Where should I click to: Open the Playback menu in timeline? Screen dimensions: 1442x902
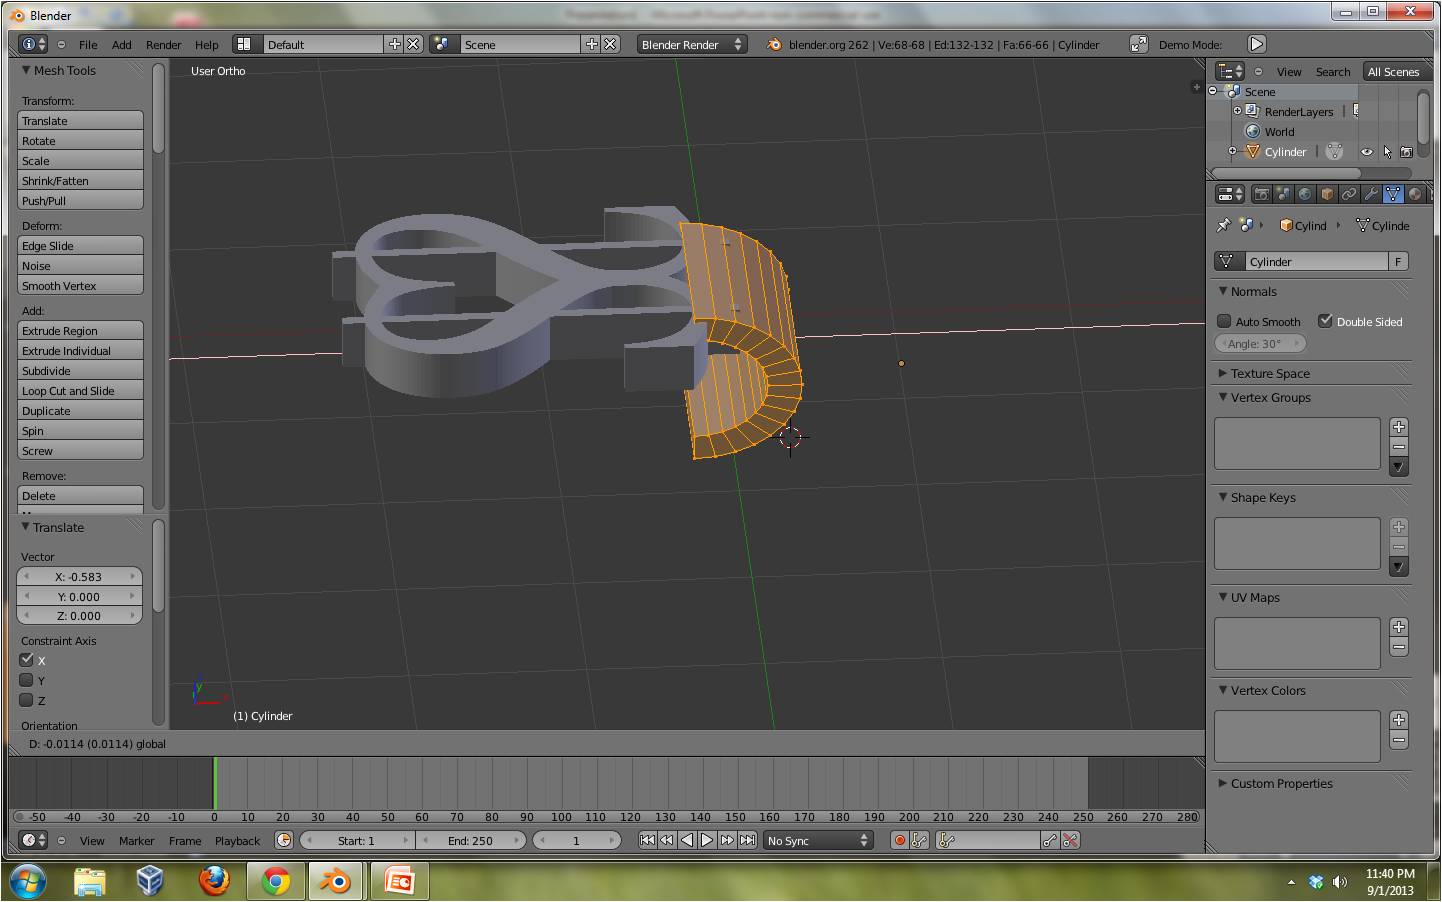point(237,841)
